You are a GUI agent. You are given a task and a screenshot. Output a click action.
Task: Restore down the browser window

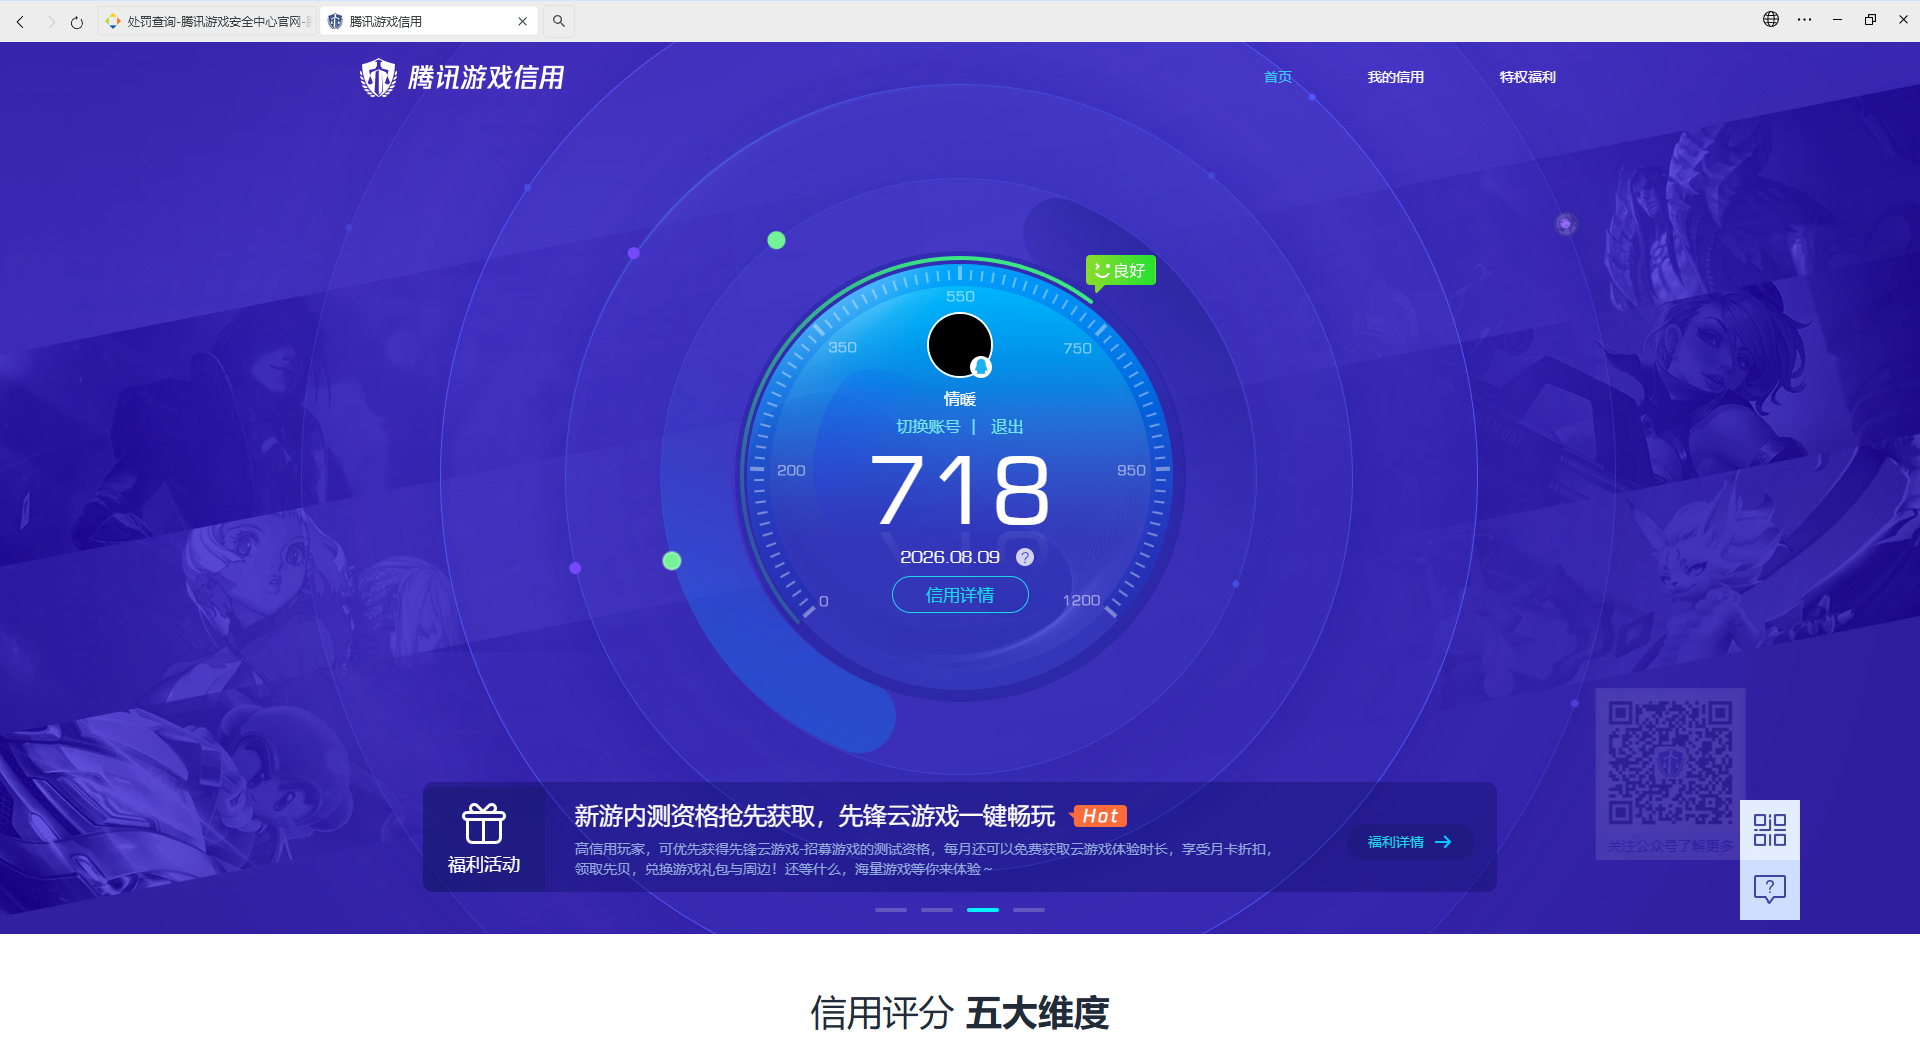click(x=1870, y=19)
